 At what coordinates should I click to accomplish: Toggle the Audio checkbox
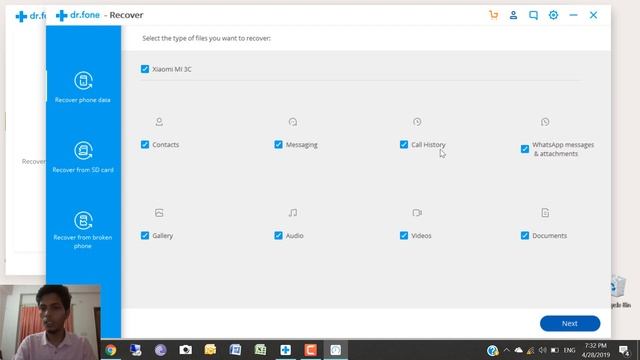(278, 236)
